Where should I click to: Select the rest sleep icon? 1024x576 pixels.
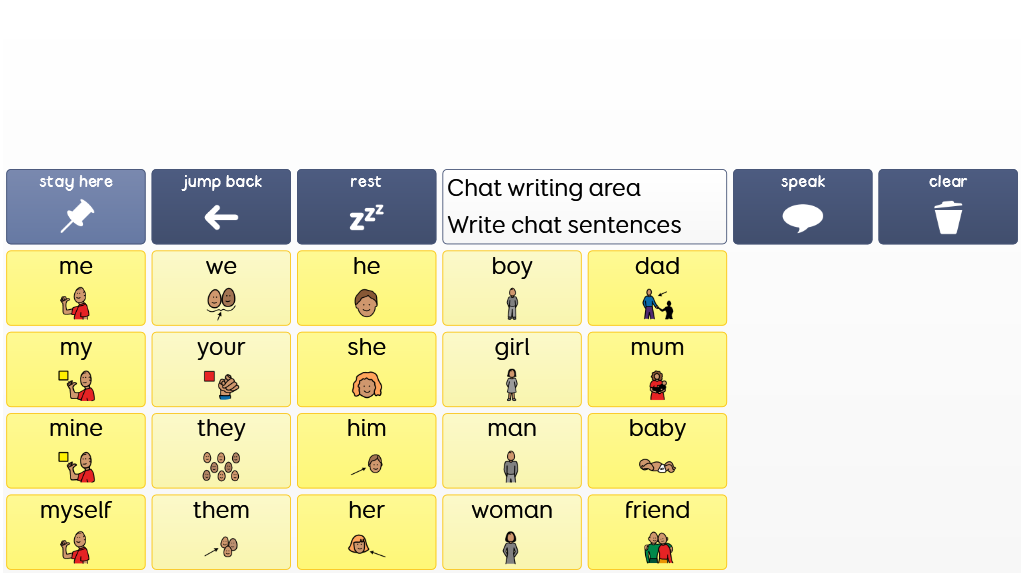click(366, 206)
